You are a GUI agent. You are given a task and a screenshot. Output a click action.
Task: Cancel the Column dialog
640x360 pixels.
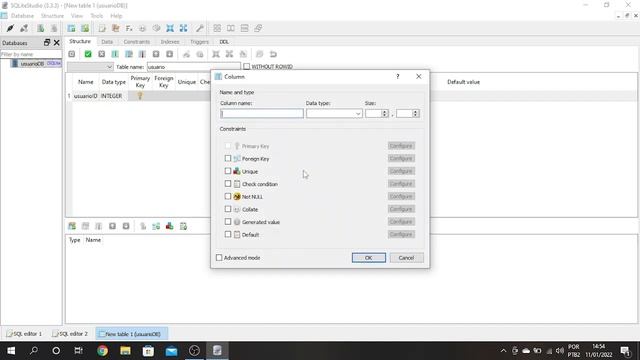coord(406,258)
